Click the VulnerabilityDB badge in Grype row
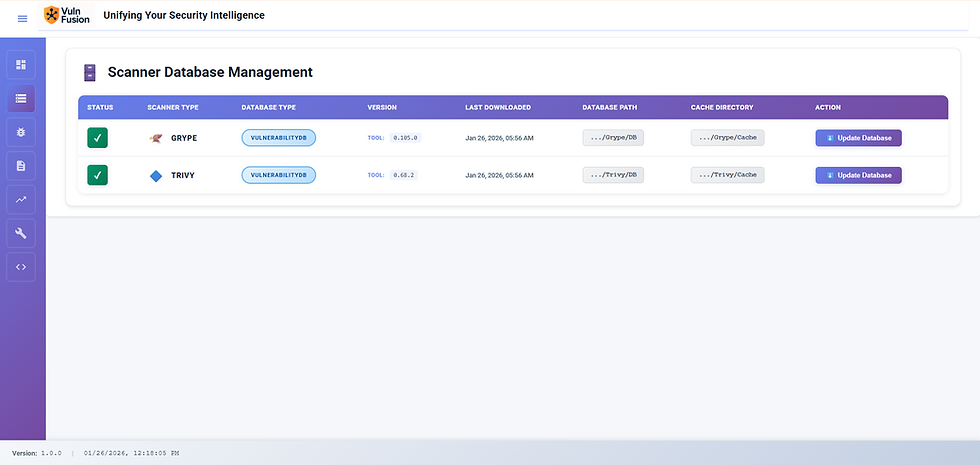Viewport: 980px width, 465px height. (279, 138)
